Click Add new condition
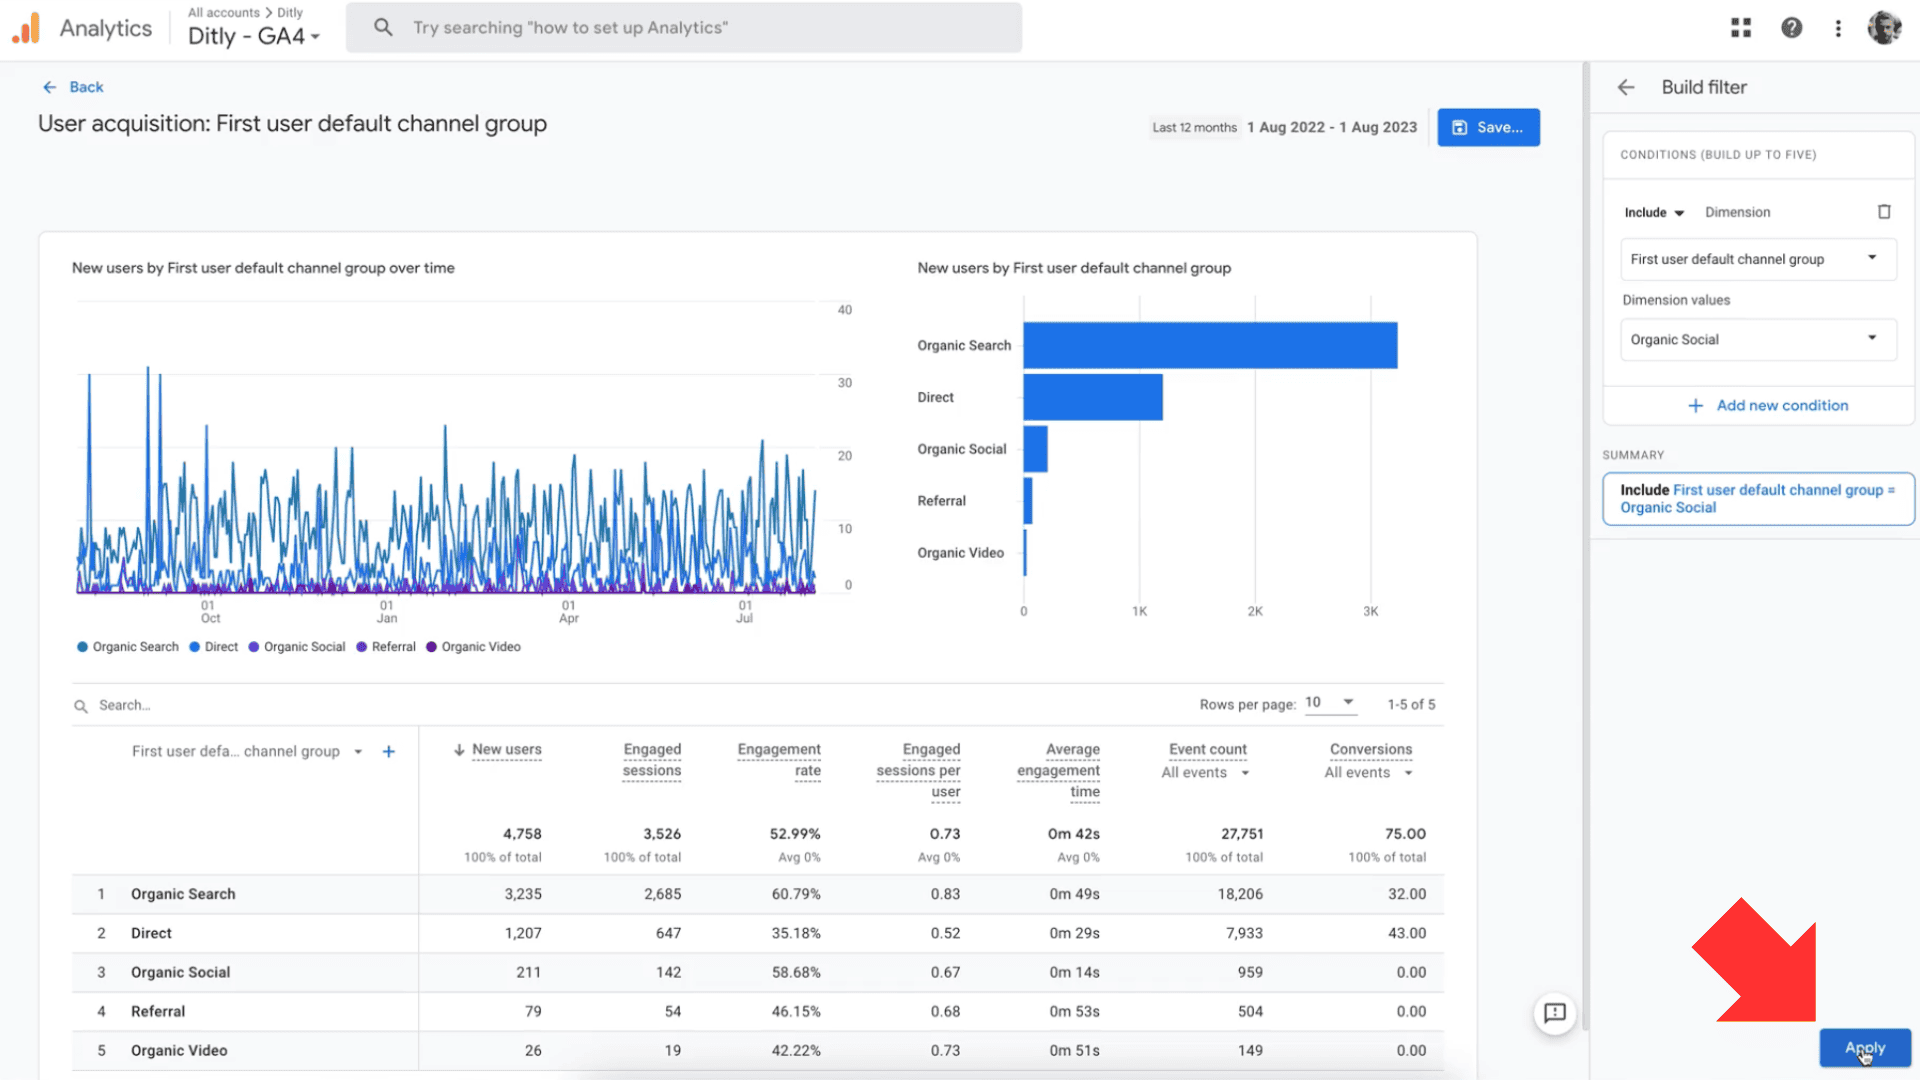The image size is (1920, 1080). pyautogui.click(x=1782, y=405)
